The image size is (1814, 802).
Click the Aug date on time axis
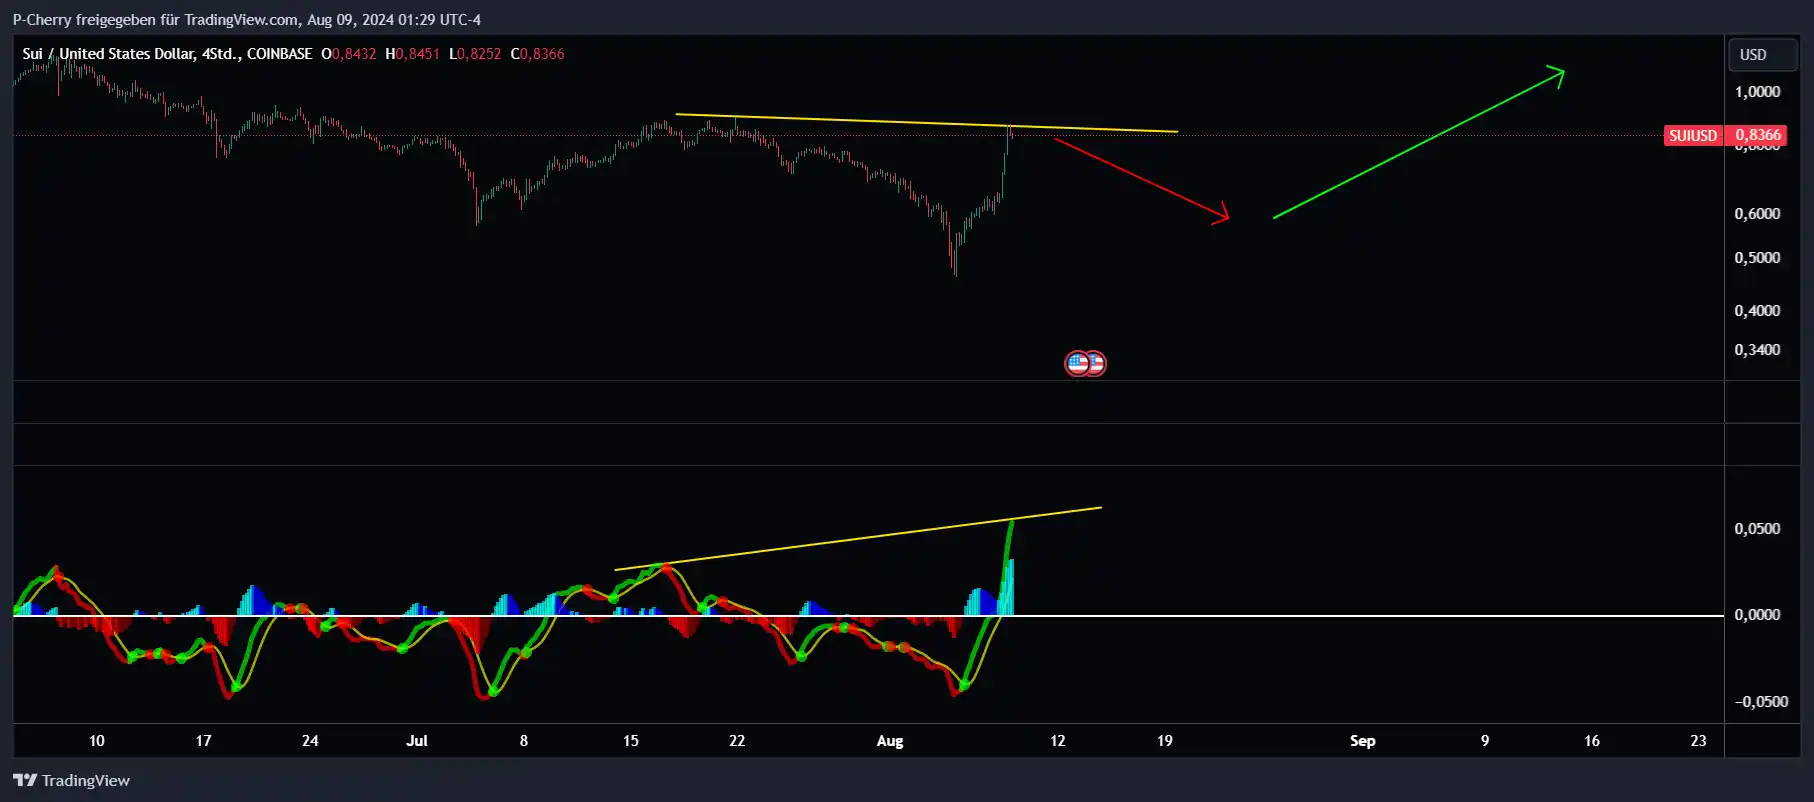pyautogui.click(x=890, y=741)
